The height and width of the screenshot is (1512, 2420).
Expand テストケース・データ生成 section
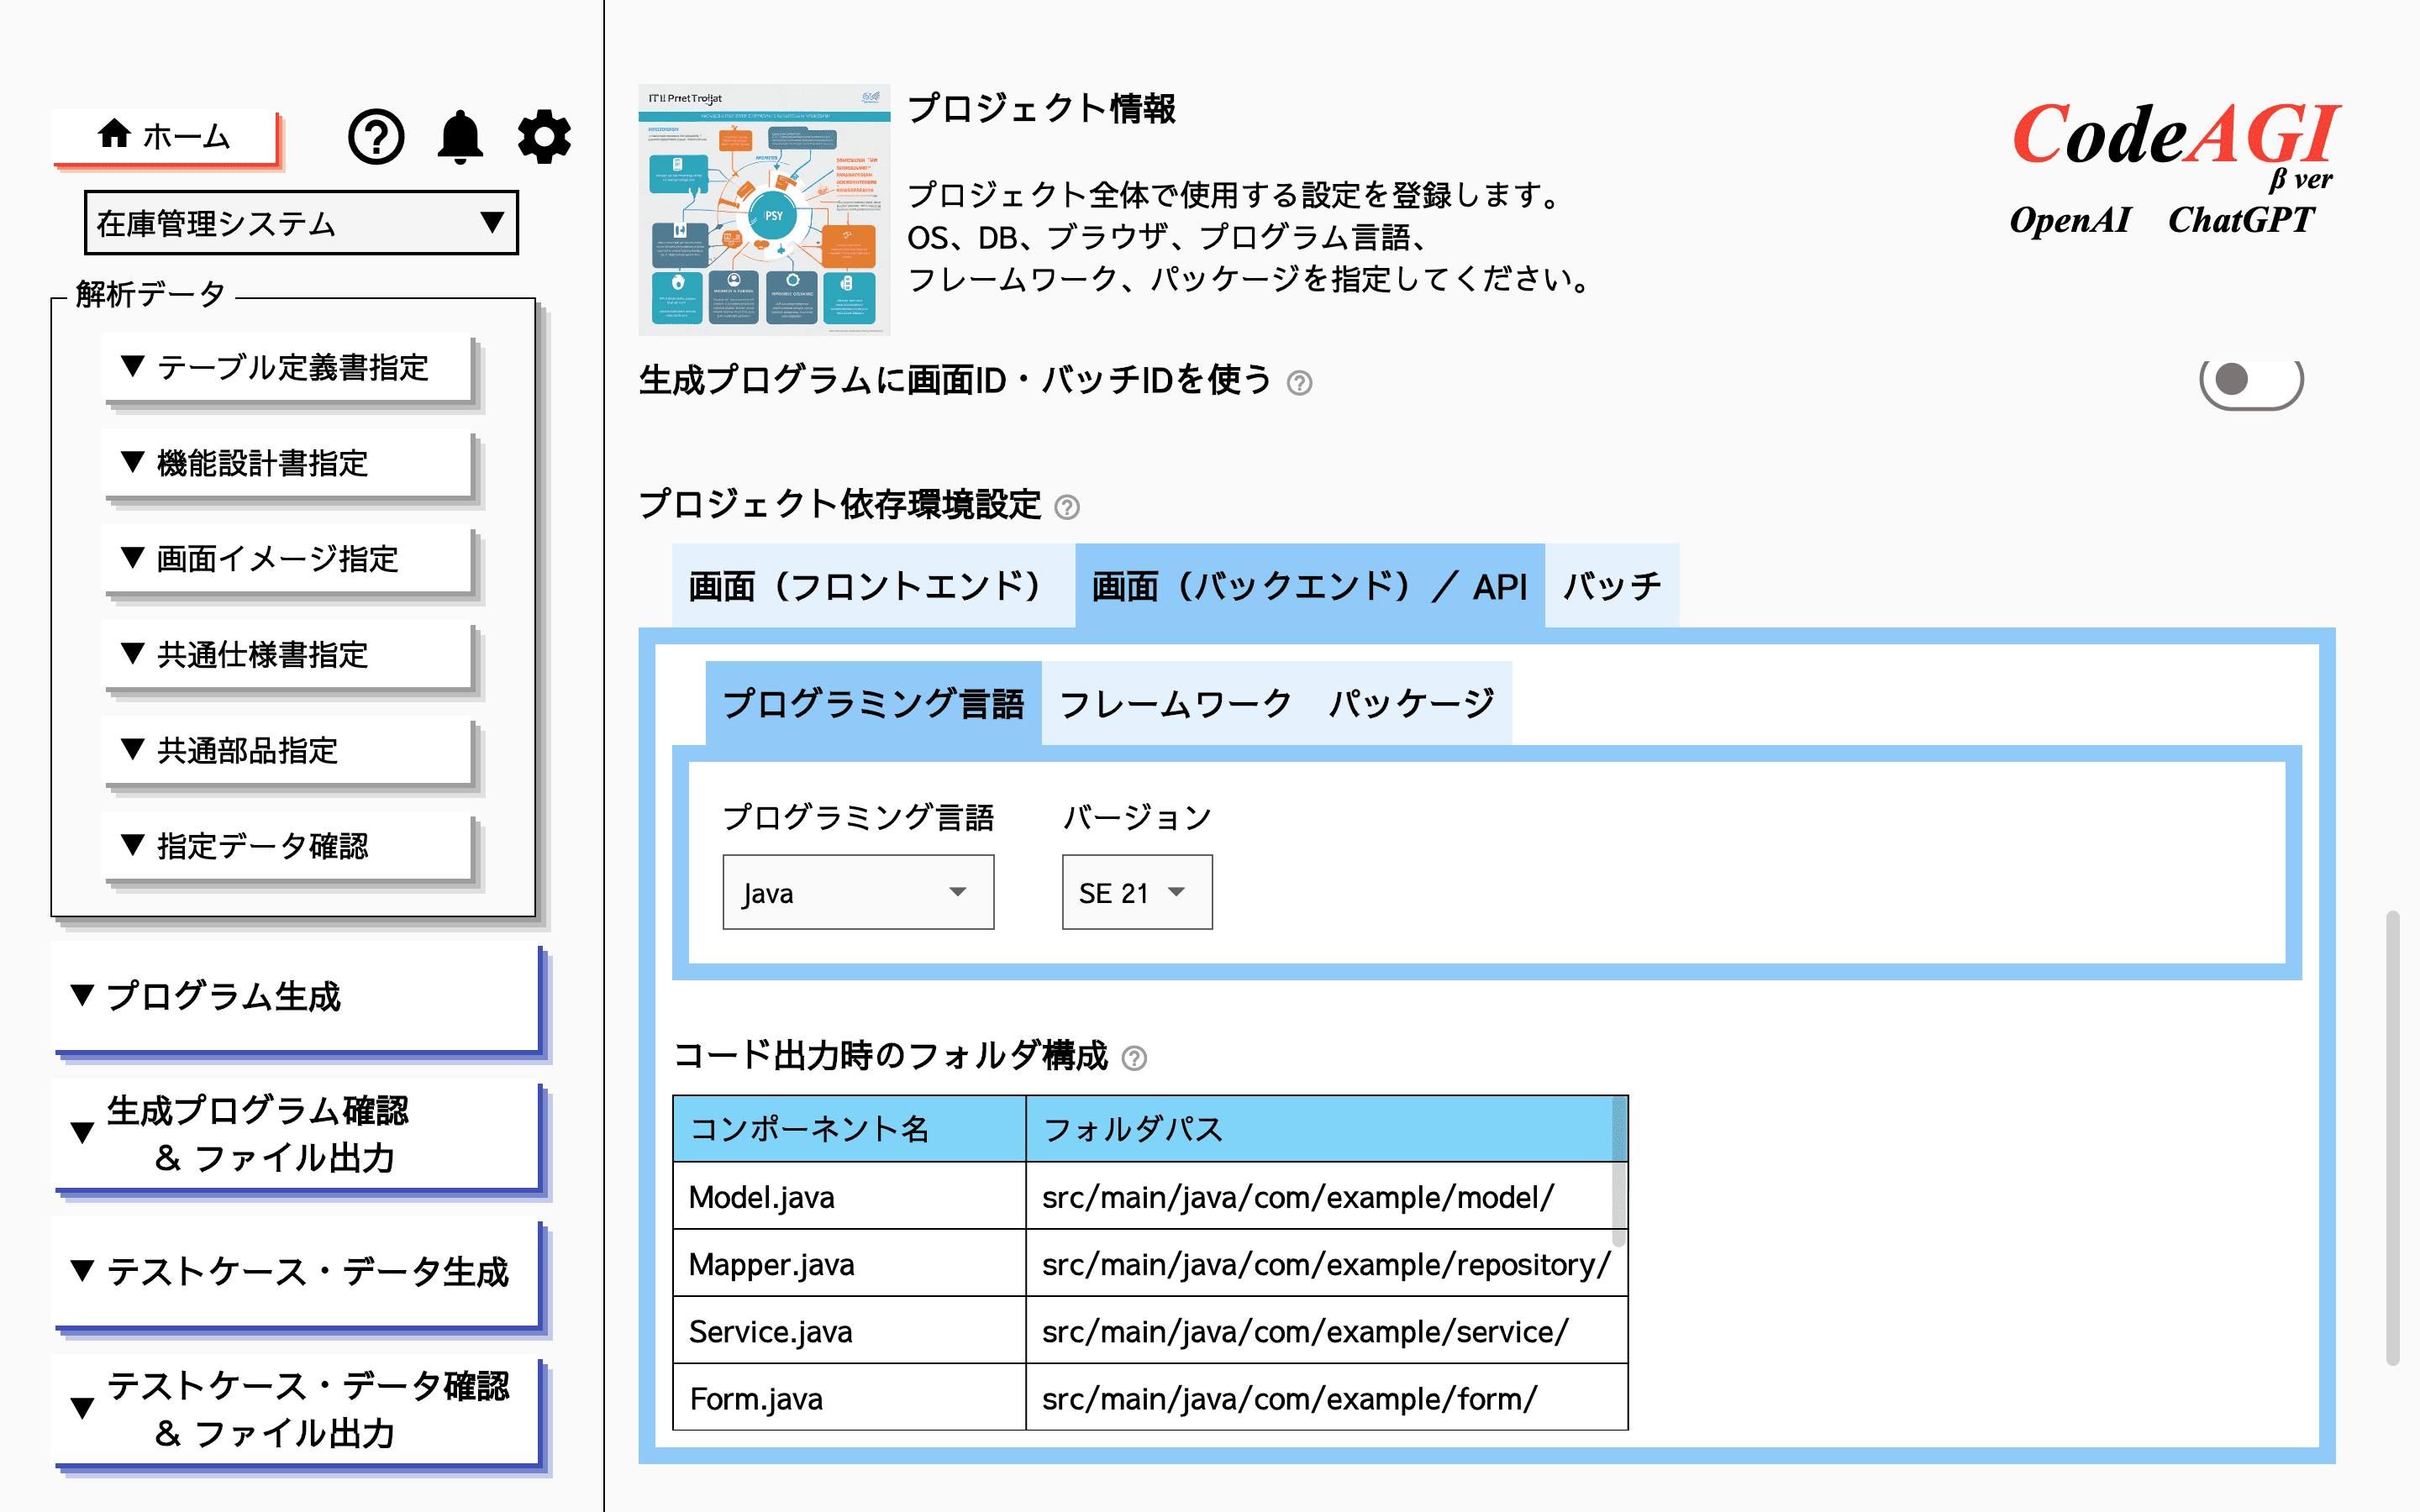click(296, 1272)
